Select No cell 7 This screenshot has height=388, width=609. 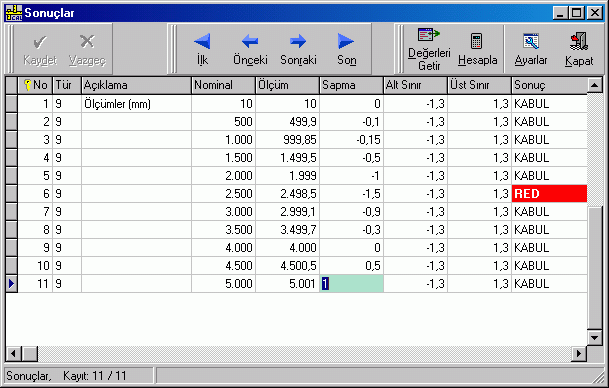coord(35,212)
